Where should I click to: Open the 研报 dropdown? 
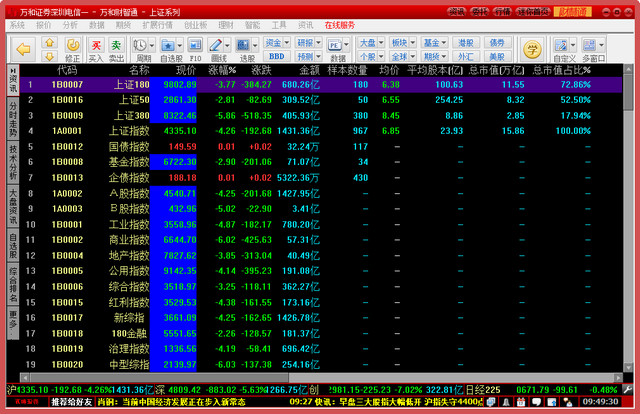309,42
